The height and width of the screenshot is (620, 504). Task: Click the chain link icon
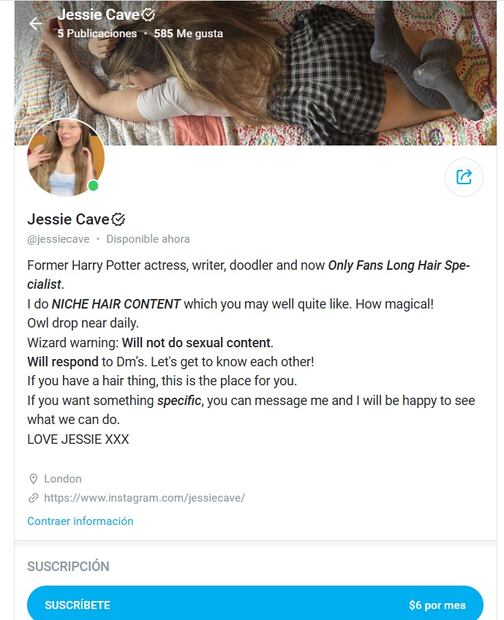tap(34, 498)
